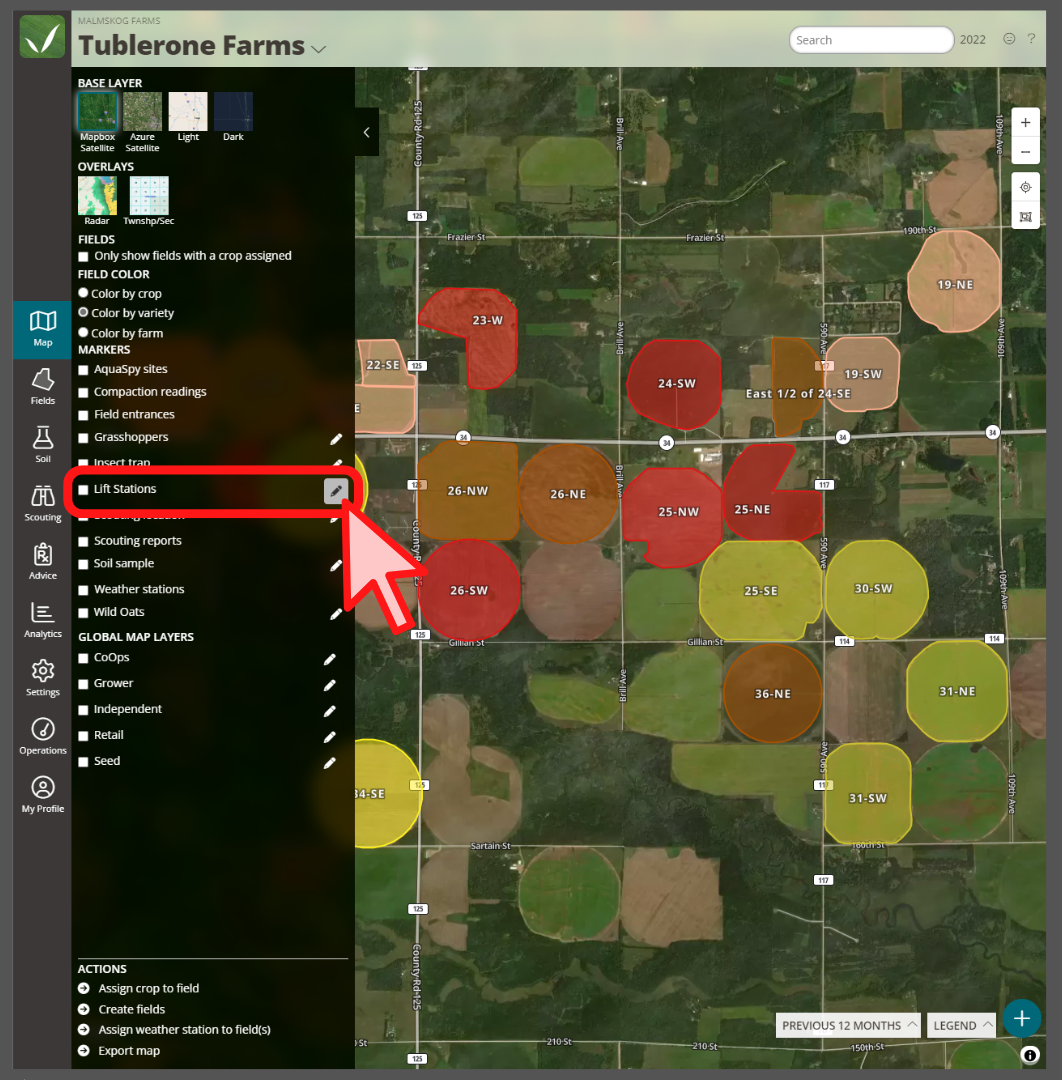Open the Soil section in sidebar
Screen dimensions: 1062x1080
pyautogui.click(x=42, y=444)
